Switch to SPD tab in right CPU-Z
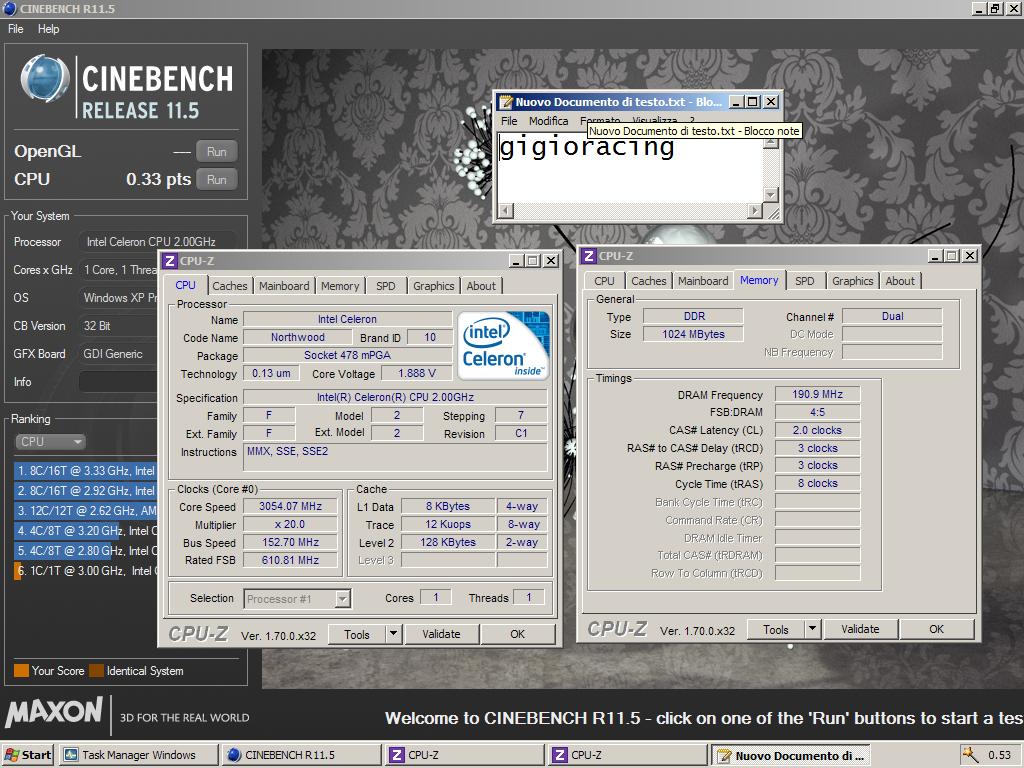1024x768 pixels. pos(805,281)
